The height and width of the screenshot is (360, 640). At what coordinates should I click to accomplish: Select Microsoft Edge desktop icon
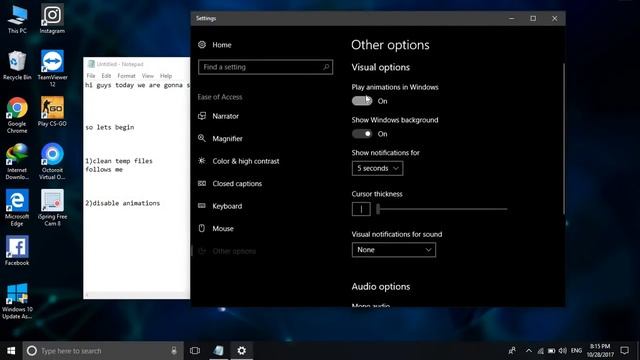[17, 208]
